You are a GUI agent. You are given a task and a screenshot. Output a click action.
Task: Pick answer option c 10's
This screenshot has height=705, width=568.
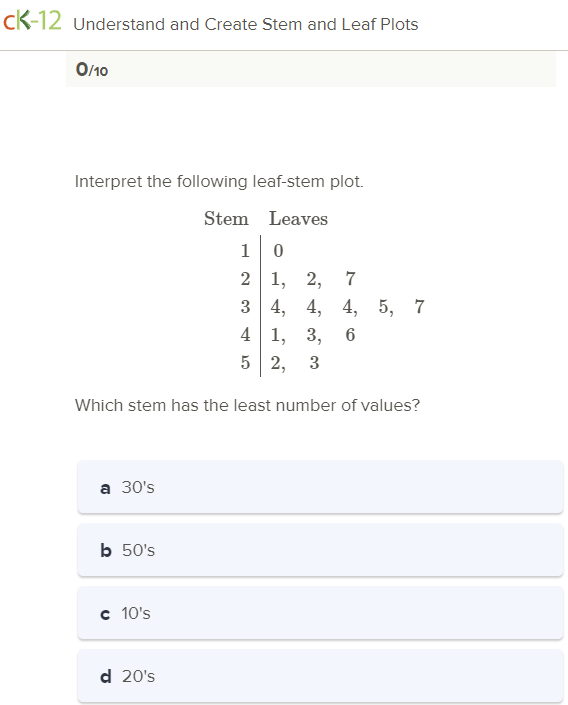pos(320,613)
